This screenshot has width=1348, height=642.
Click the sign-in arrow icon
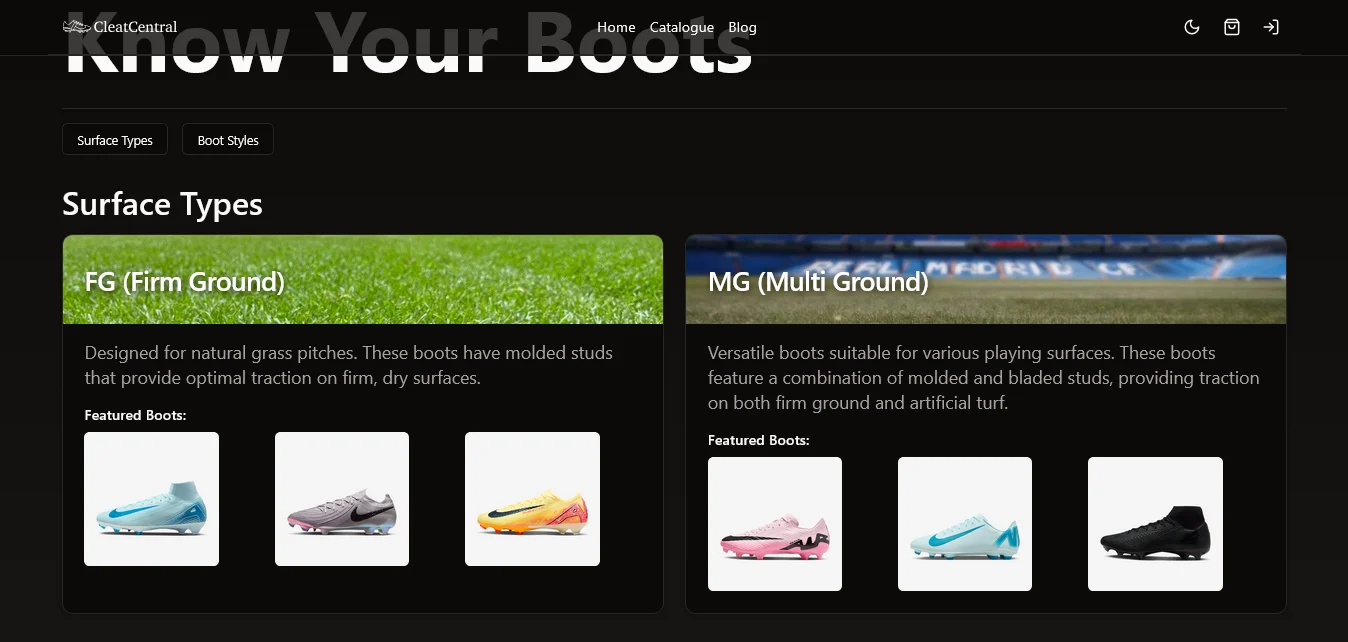click(x=1271, y=27)
